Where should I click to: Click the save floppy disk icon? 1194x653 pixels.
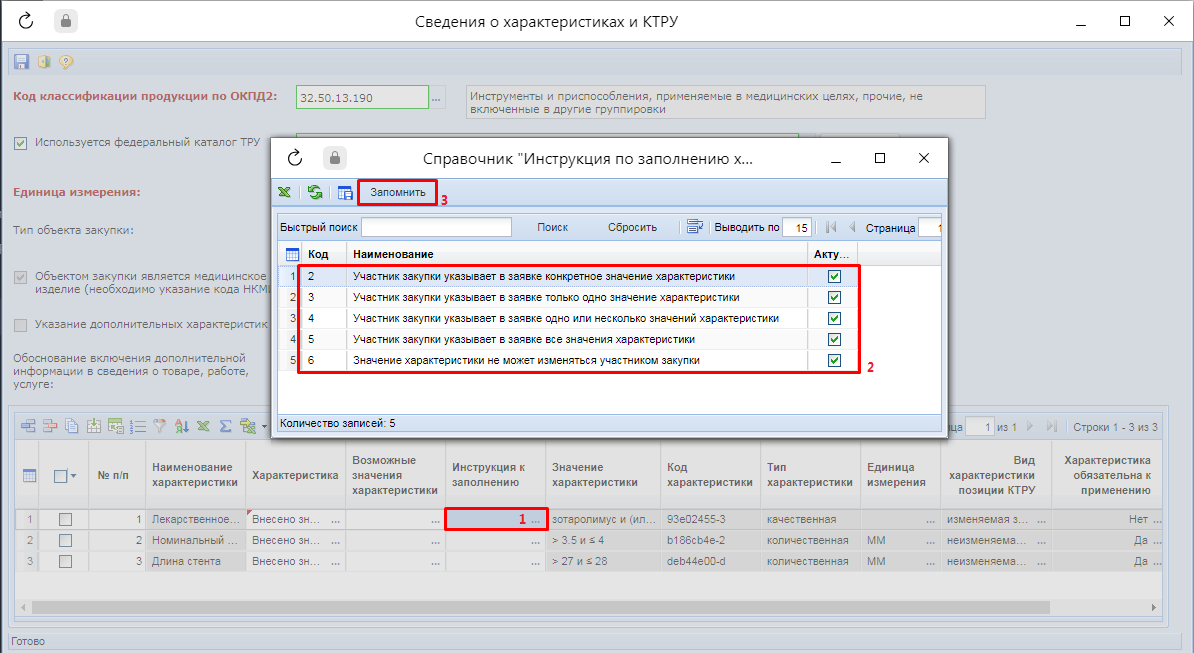click(x=21, y=62)
